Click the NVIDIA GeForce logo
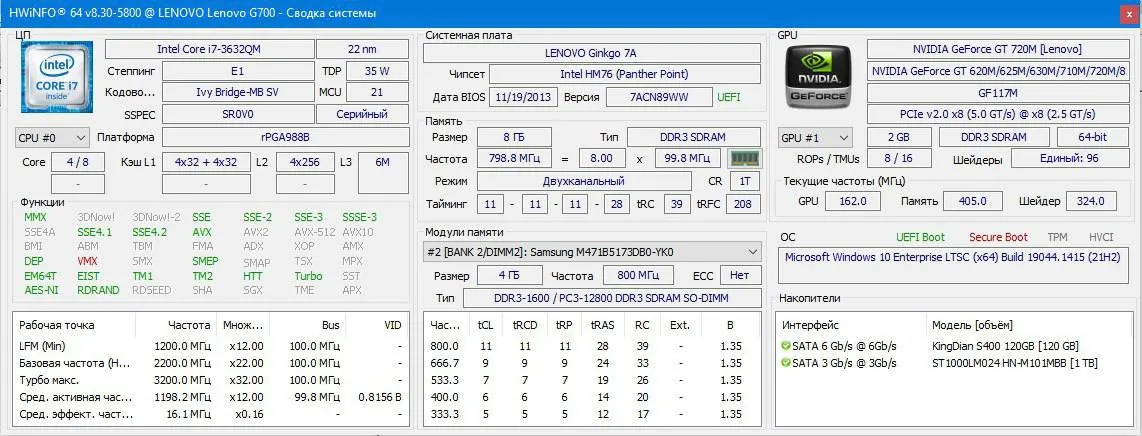The width and height of the screenshot is (1142, 436). pos(819,76)
